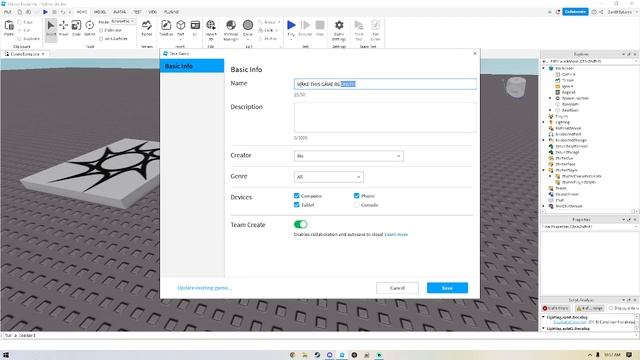Toggle the Join Surfaces checkbox
The height and width of the screenshot is (360, 640).
(101, 39)
